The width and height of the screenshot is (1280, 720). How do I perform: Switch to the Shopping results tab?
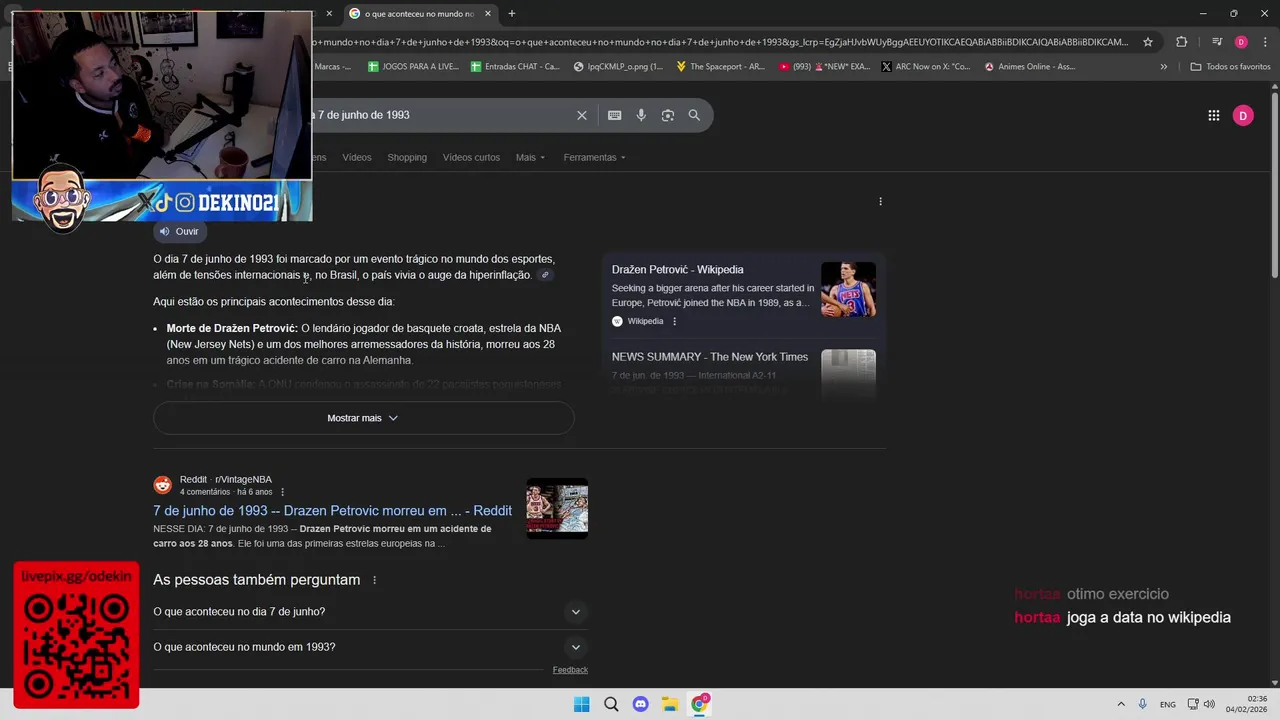(x=407, y=157)
